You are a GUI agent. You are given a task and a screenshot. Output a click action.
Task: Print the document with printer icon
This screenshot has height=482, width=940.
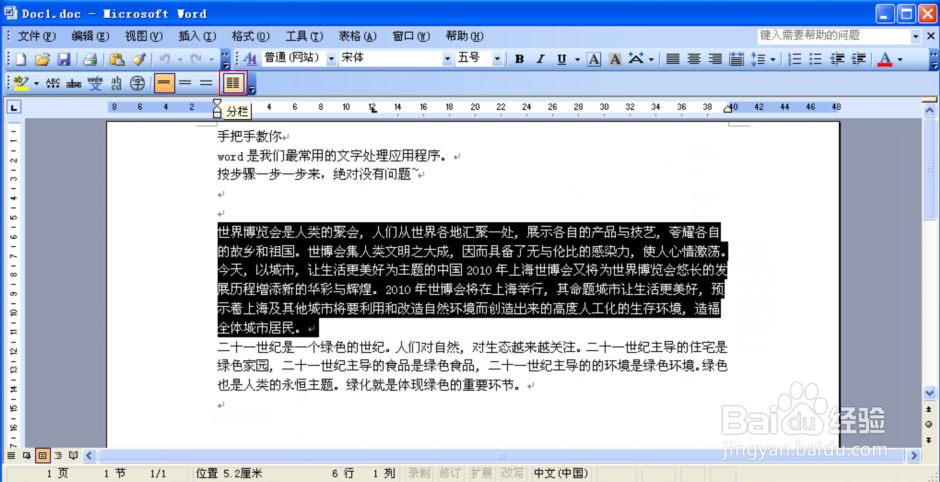tap(90, 59)
